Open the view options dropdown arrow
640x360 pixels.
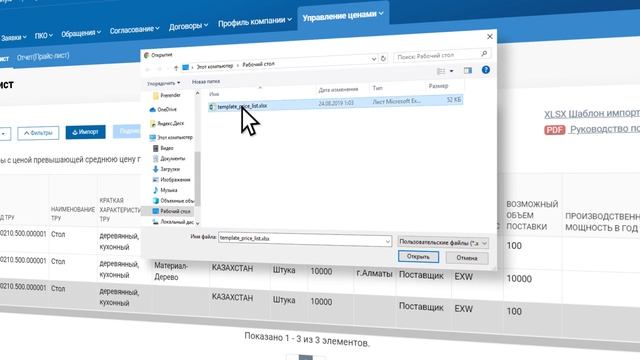point(451,71)
